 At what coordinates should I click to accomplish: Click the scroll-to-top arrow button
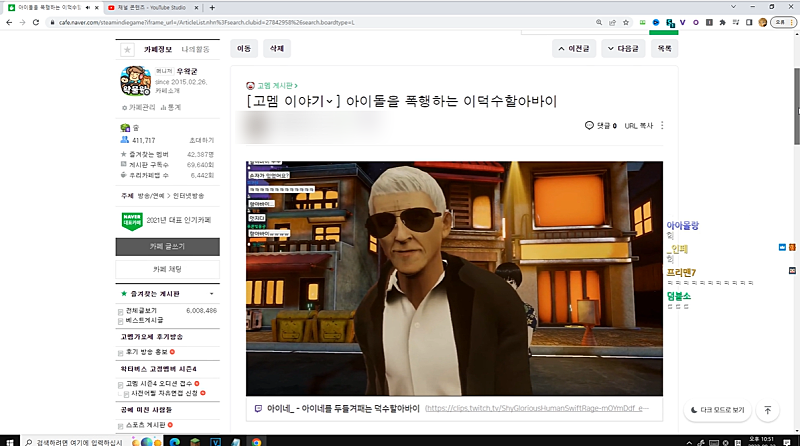767,410
